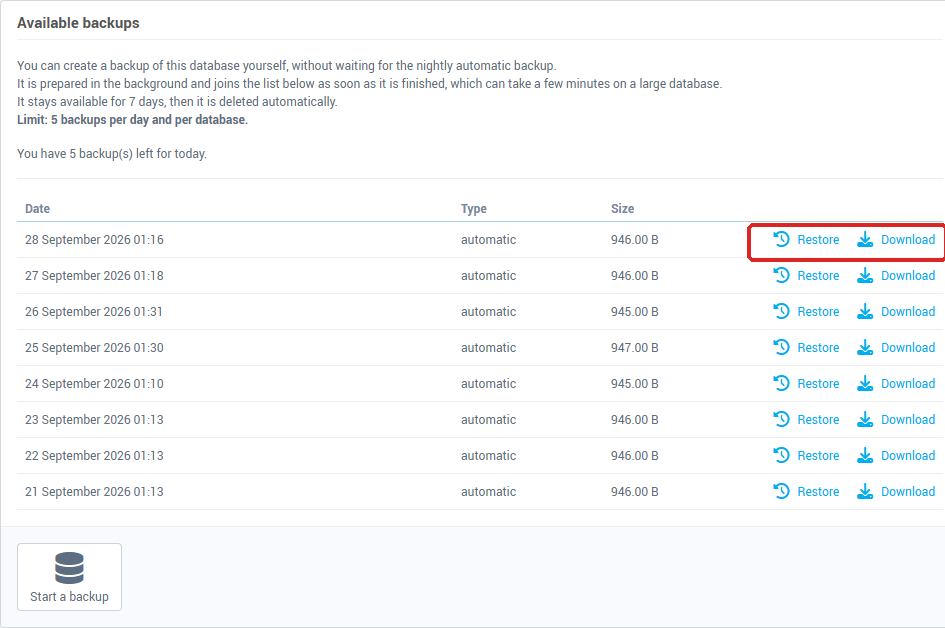945x628 pixels.
Task: Download link text for 24 September 01:10
Action: (x=908, y=384)
